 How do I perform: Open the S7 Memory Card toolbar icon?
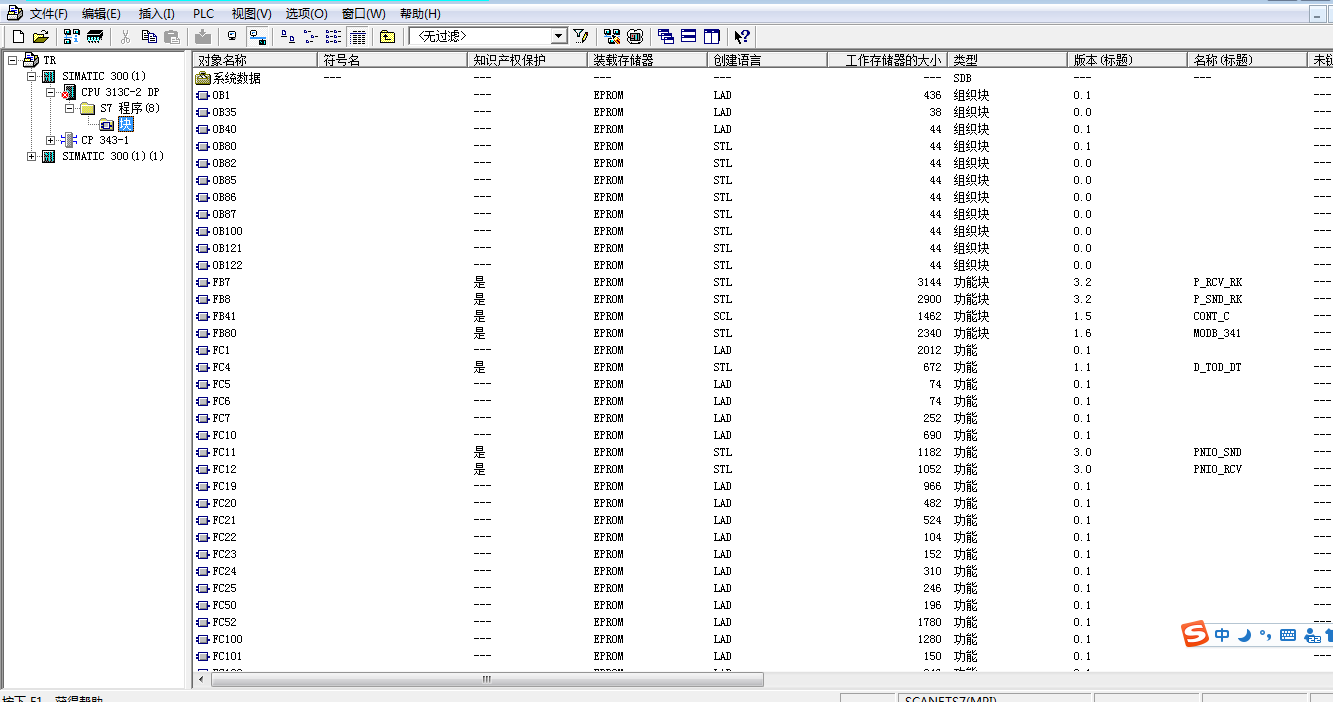pyautogui.click(x=95, y=36)
